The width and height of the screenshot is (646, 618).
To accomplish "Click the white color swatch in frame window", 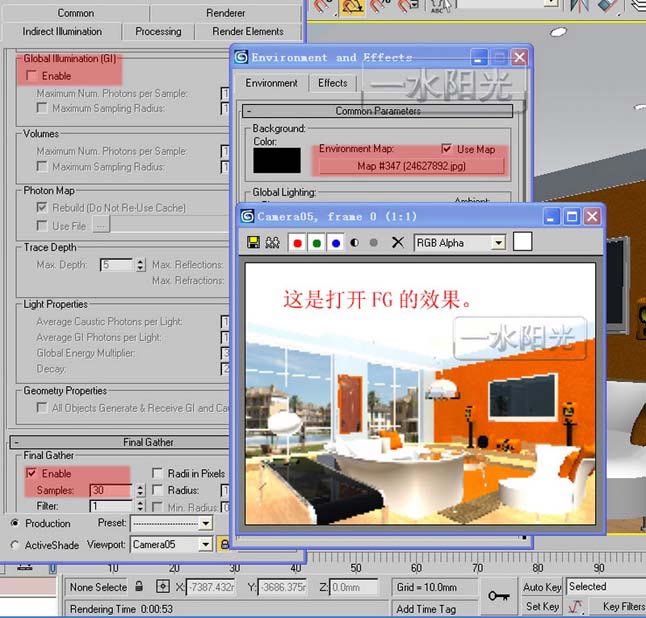I will tap(522, 241).
